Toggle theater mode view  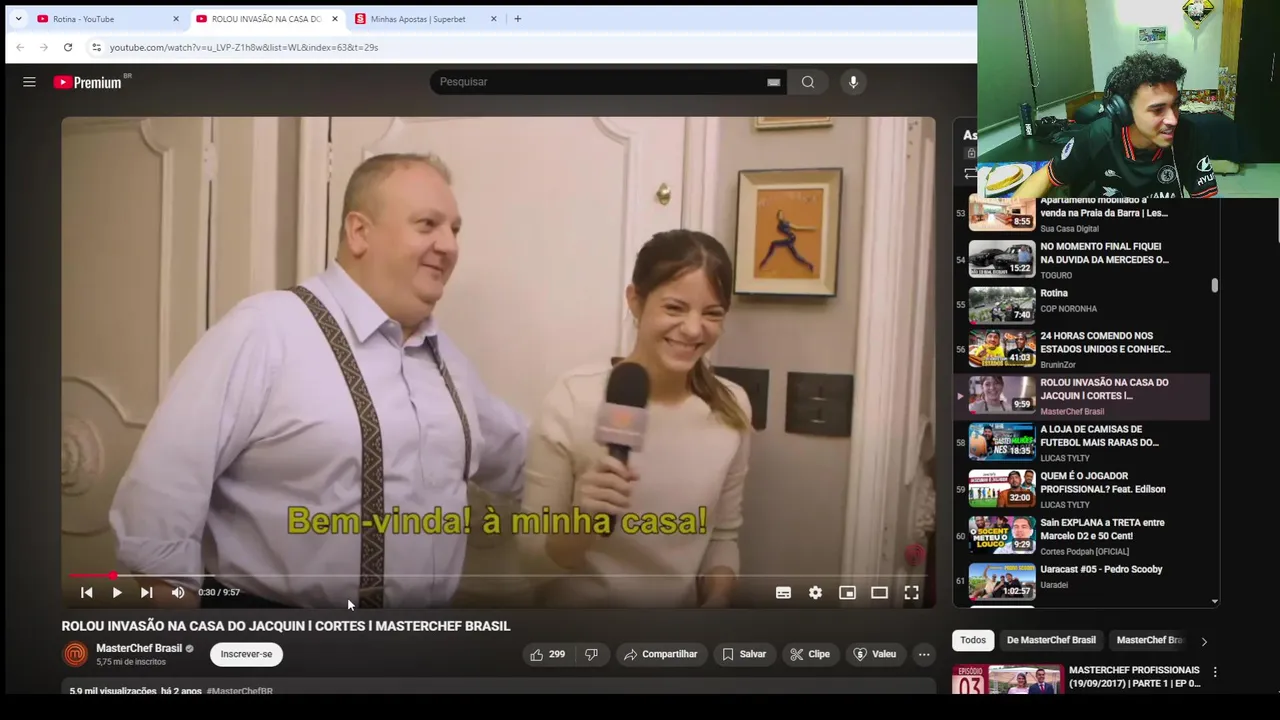click(880, 593)
